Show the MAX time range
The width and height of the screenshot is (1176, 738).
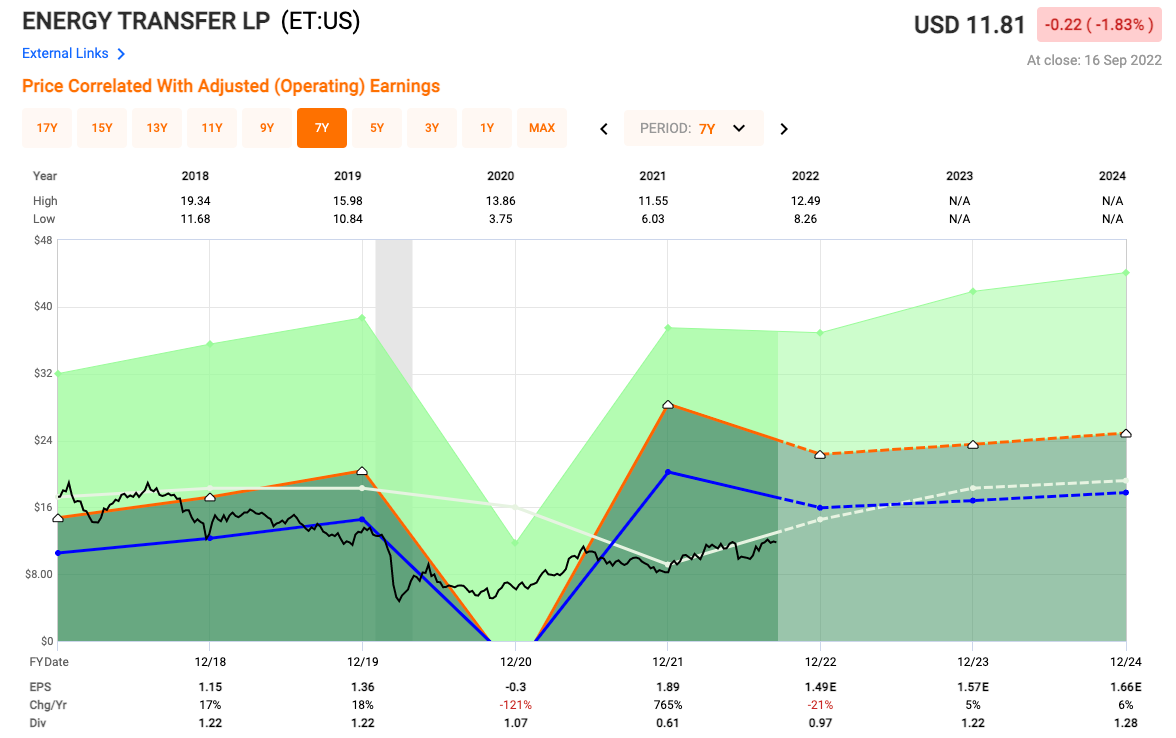pos(542,128)
